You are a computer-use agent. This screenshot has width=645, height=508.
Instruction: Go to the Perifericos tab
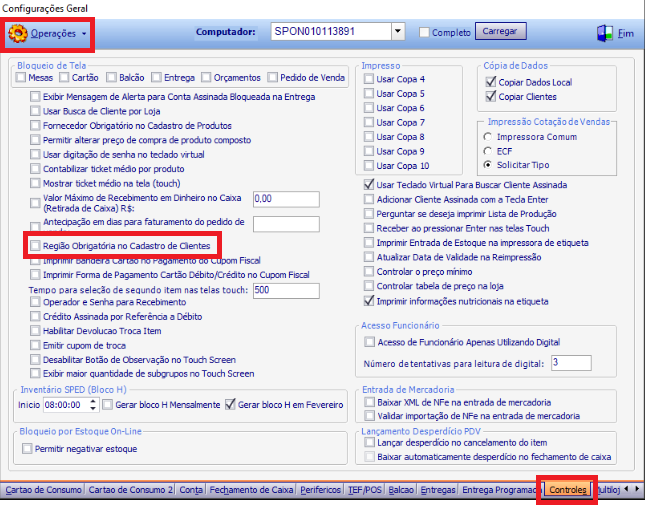[320, 489]
